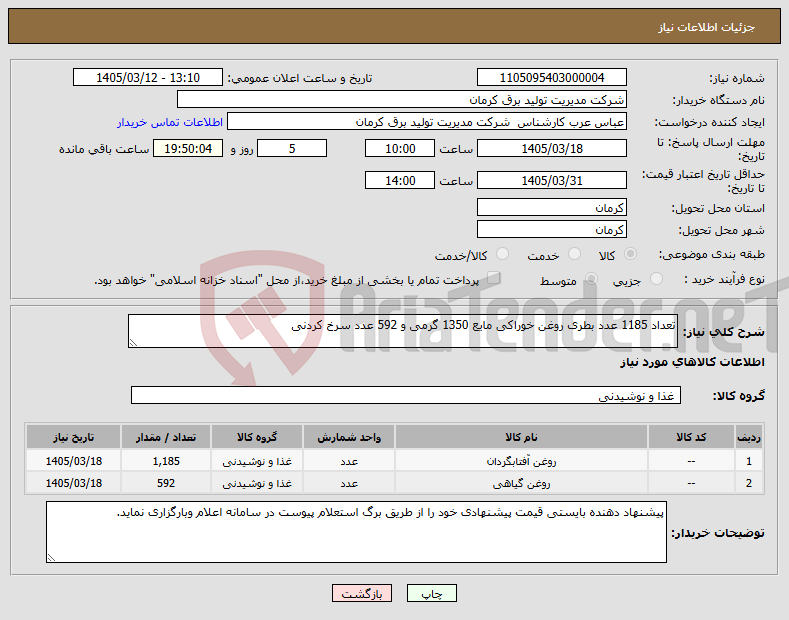Click the delivery city field کرمان
The height and width of the screenshot is (620, 789).
point(551,229)
